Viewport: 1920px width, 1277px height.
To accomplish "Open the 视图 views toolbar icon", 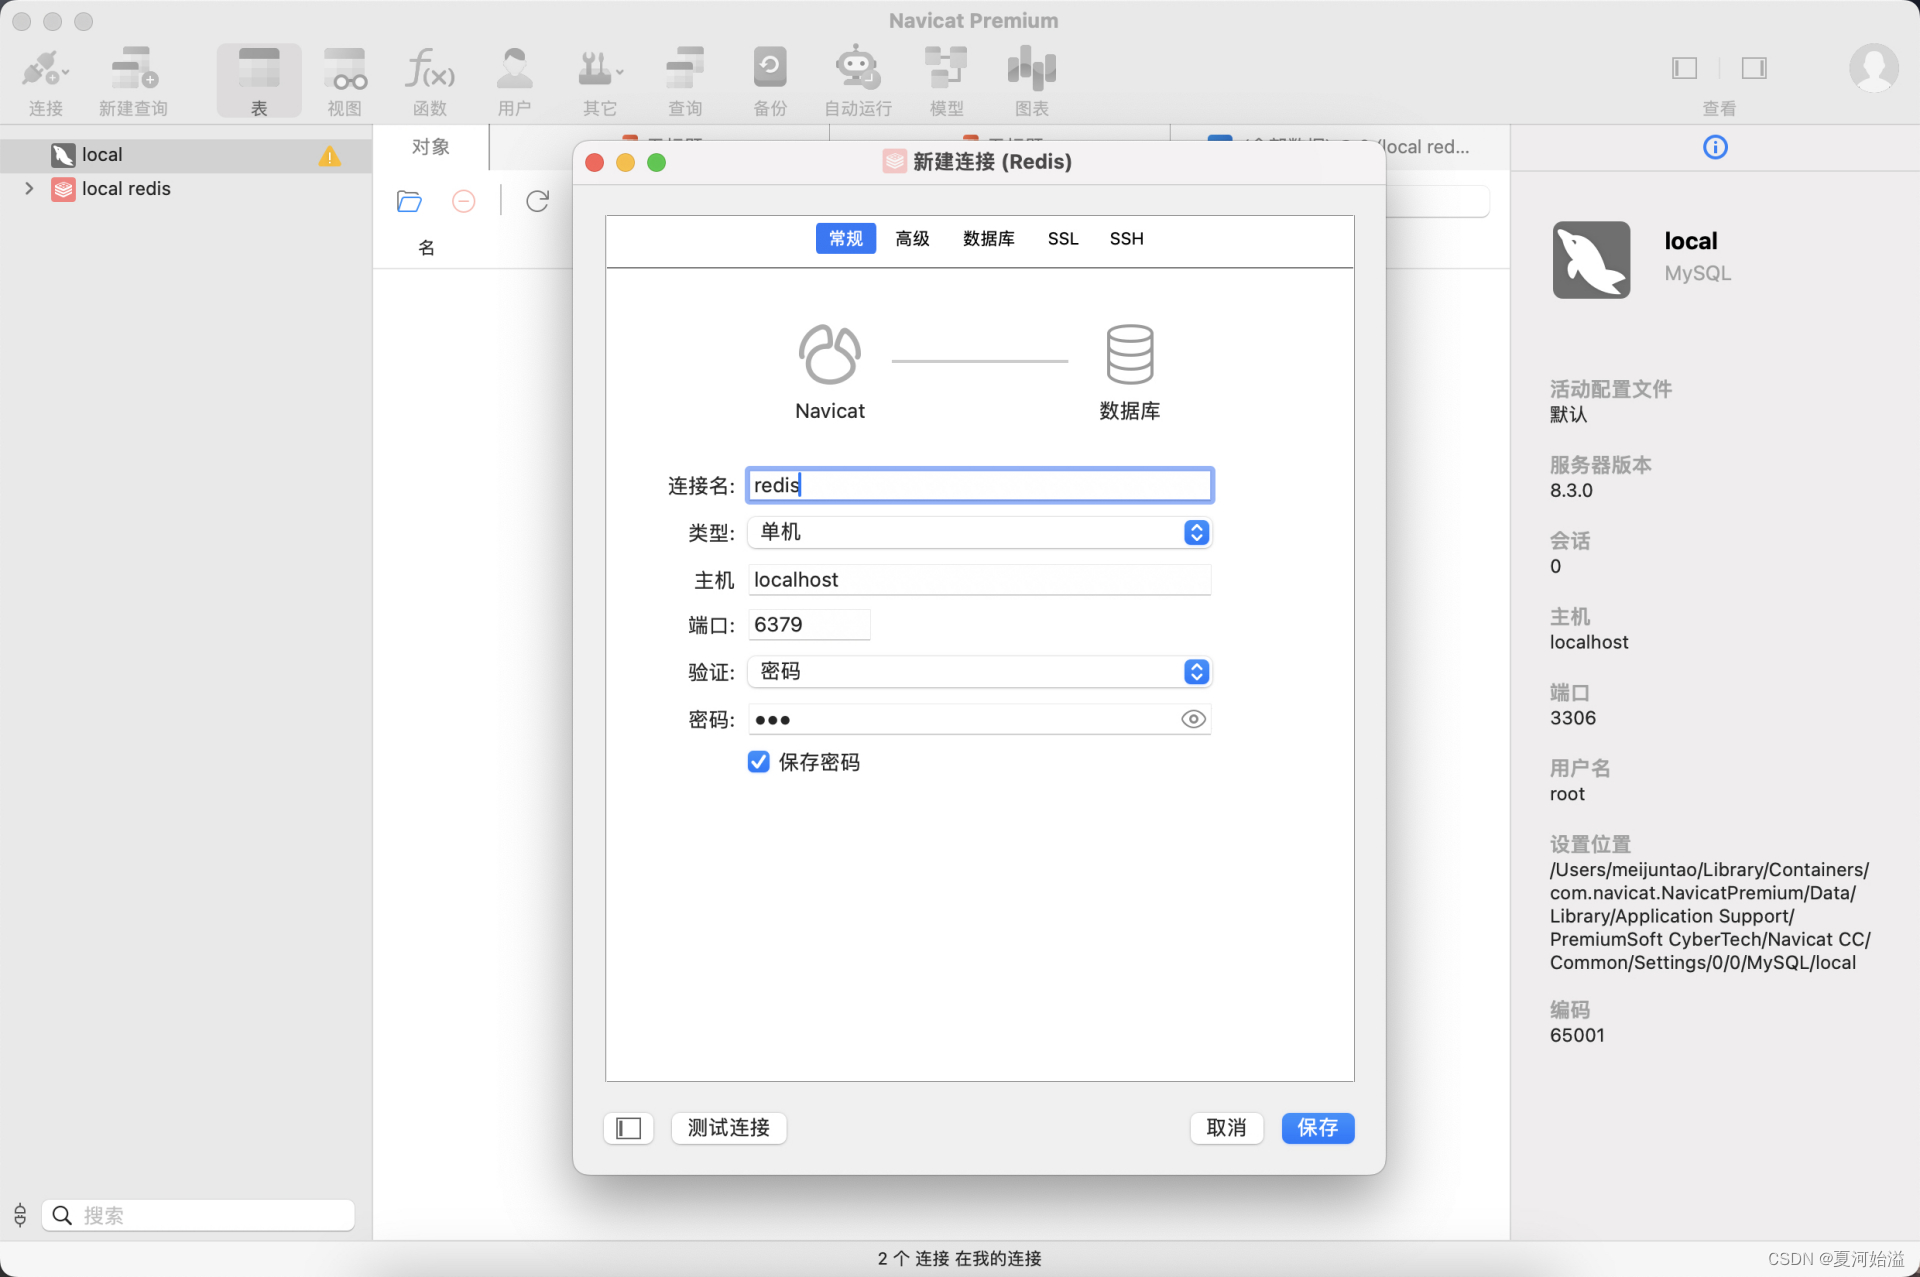I will point(345,81).
